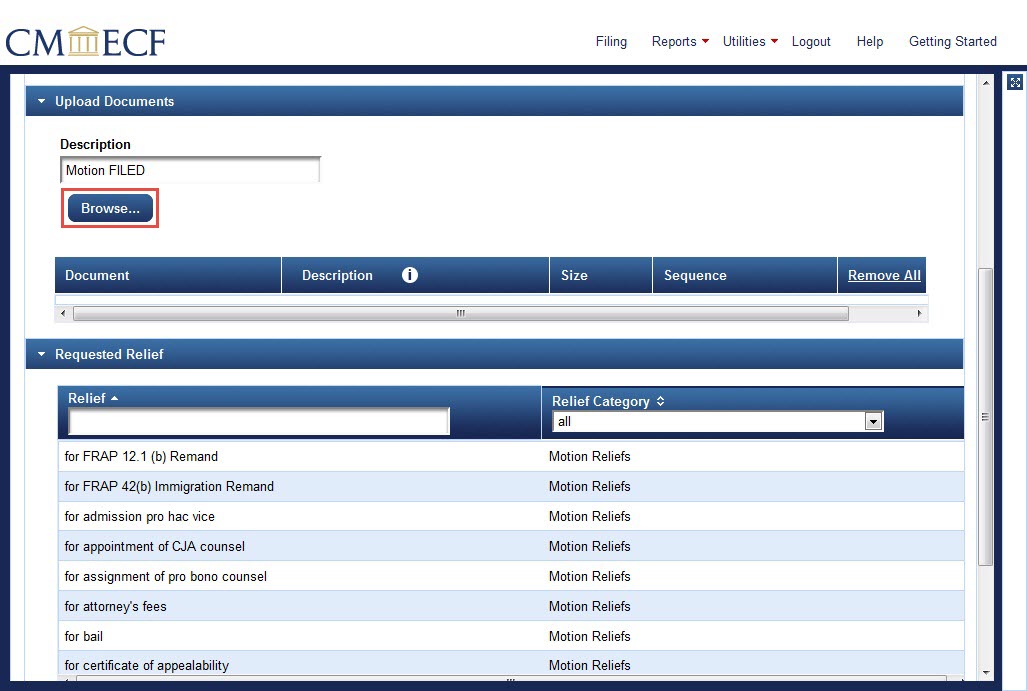Open the Filing menu item
The image size is (1027, 691).
click(611, 41)
